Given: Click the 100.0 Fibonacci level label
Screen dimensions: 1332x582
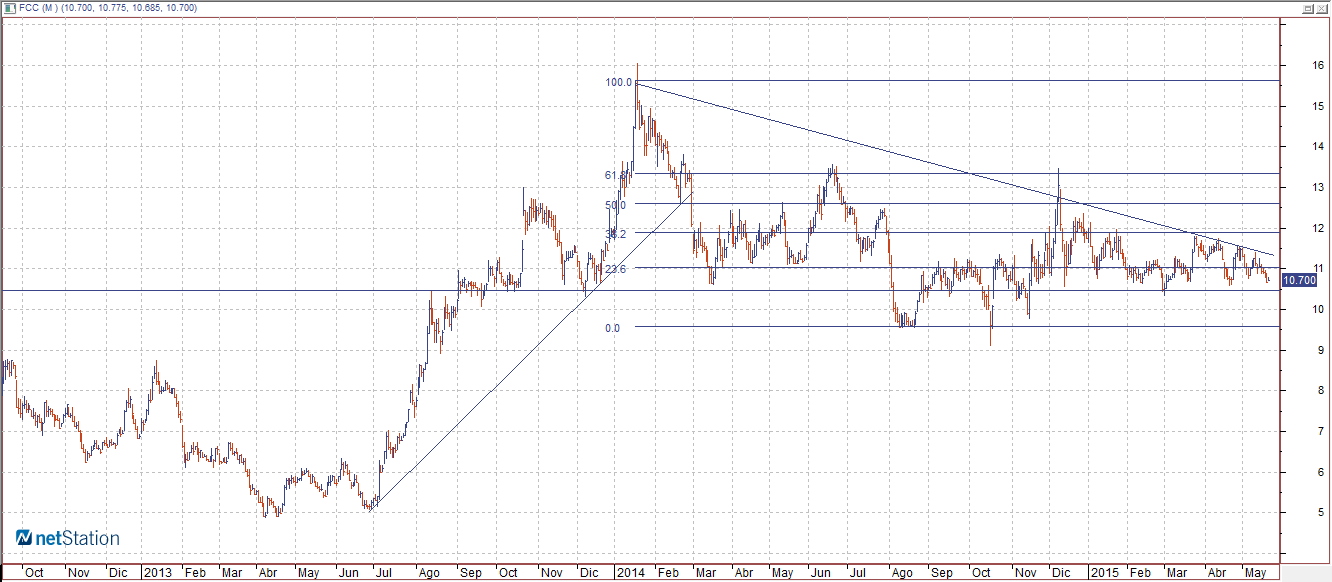Looking at the screenshot, I should click(618, 82).
